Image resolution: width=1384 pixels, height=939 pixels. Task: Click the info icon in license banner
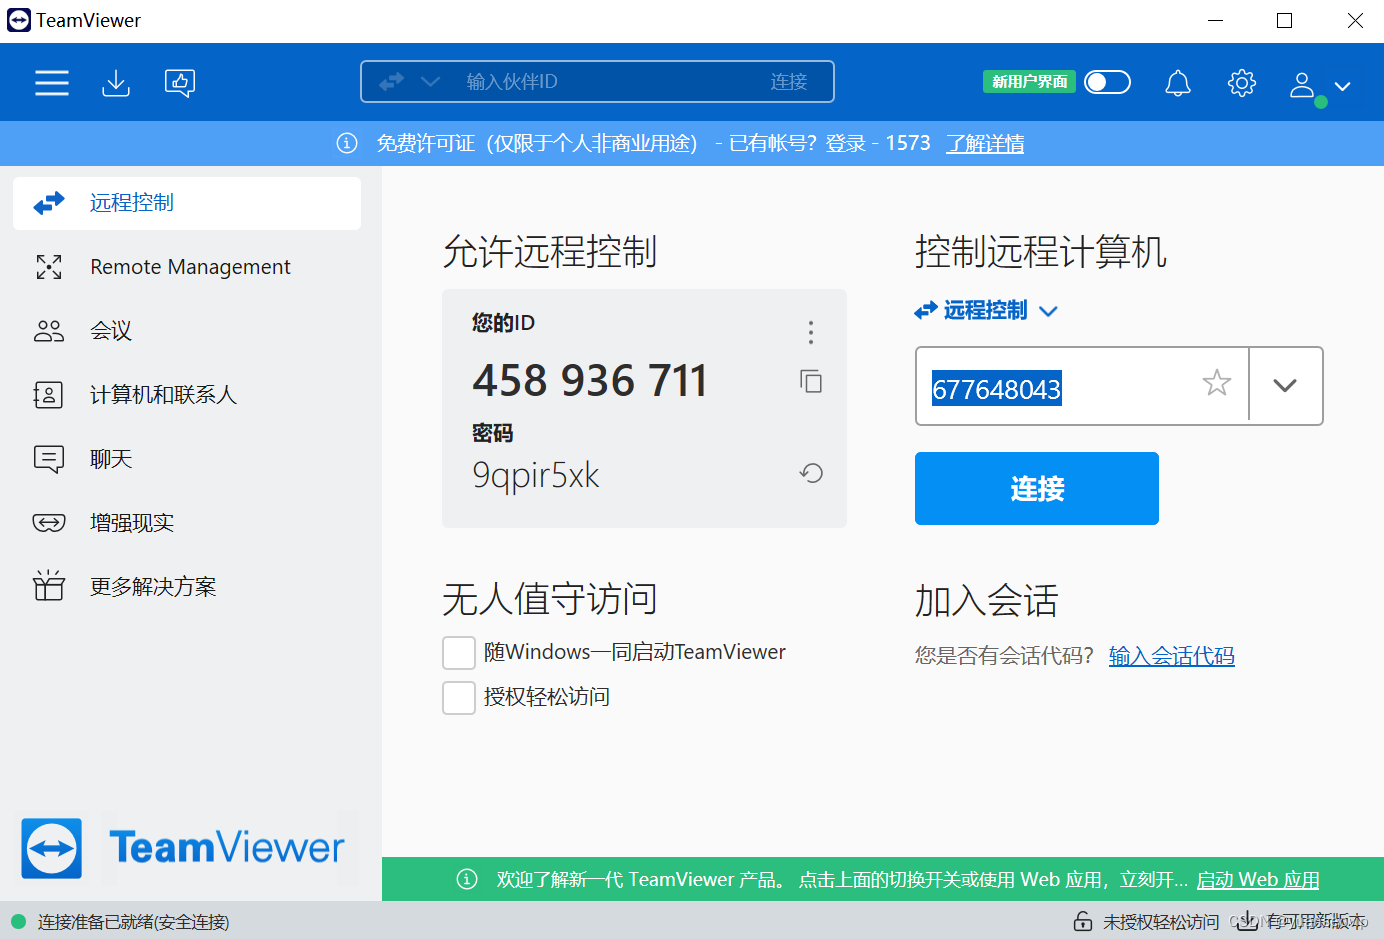[347, 143]
